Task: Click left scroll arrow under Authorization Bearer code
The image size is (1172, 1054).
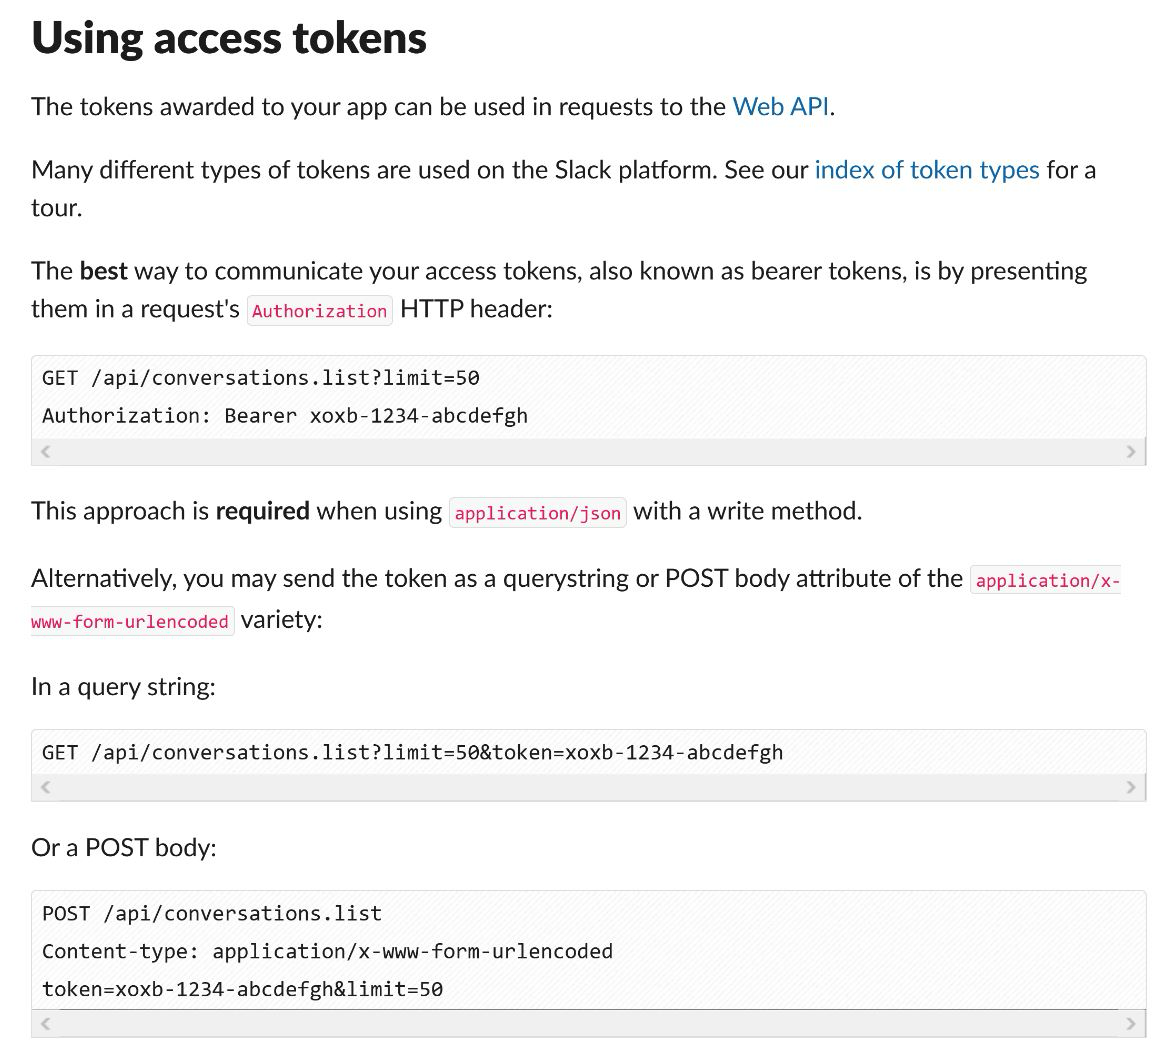Action: (44, 452)
